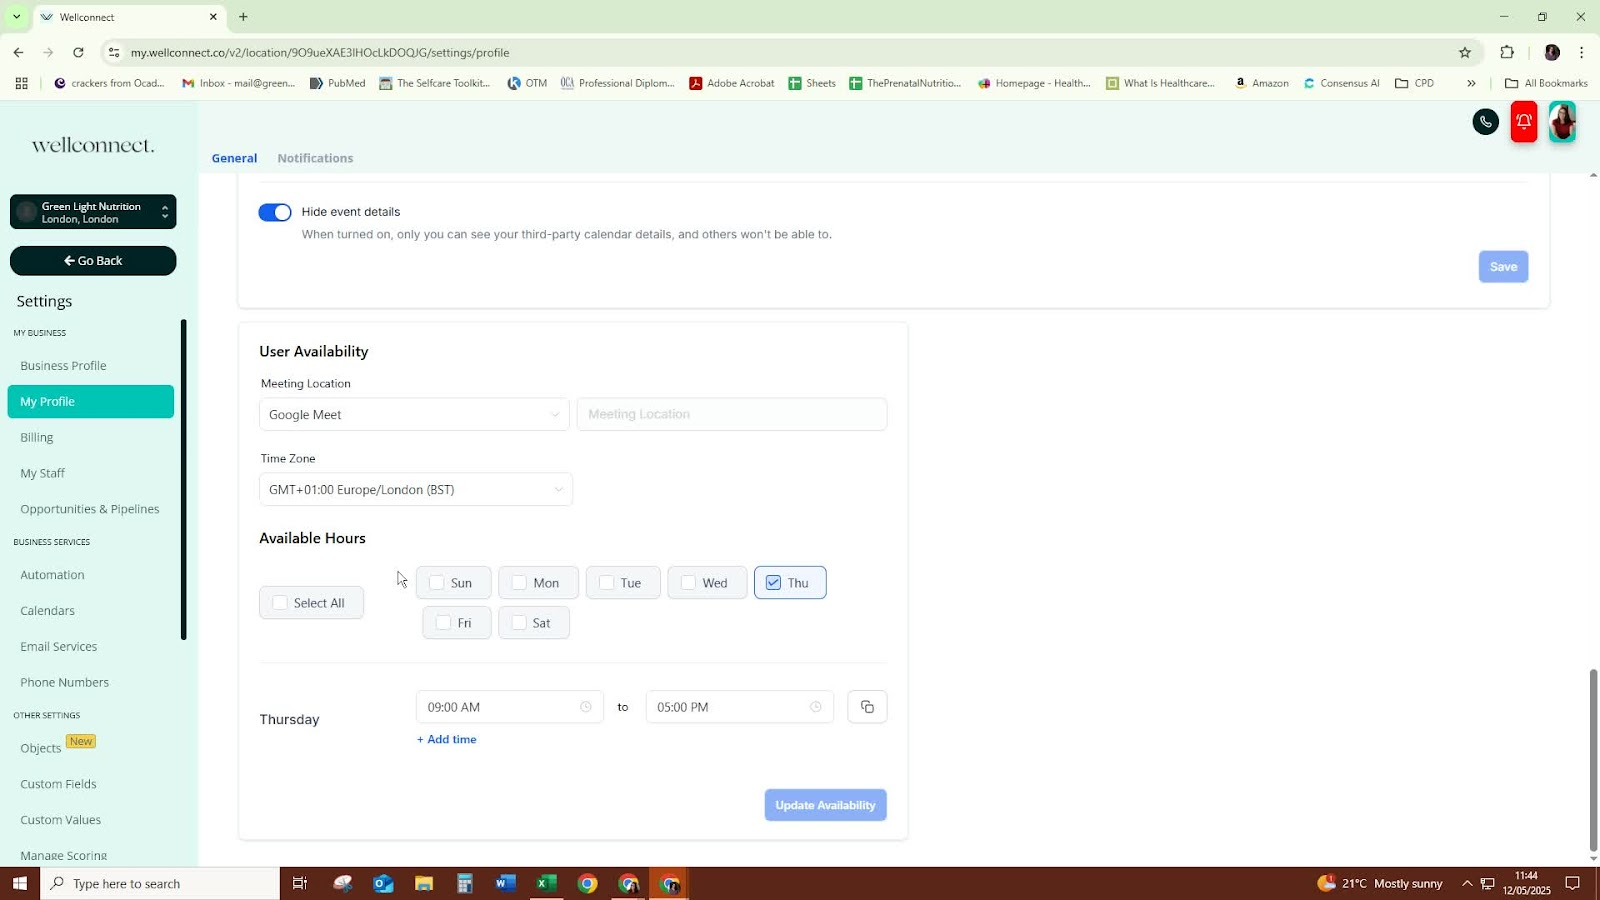Open the red notification bell
The width and height of the screenshot is (1600, 900).
pos(1524,122)
